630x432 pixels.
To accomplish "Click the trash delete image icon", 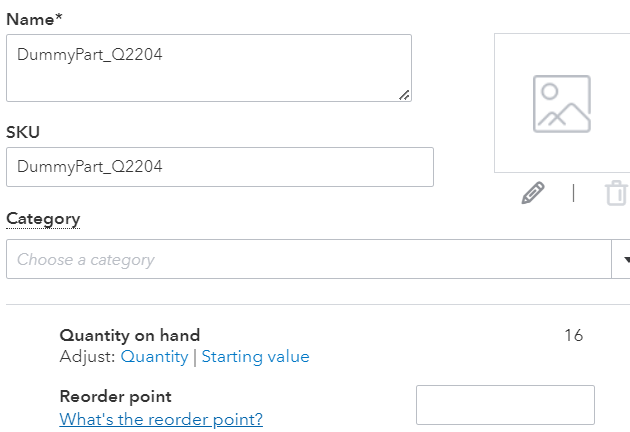I will [616, 193].
